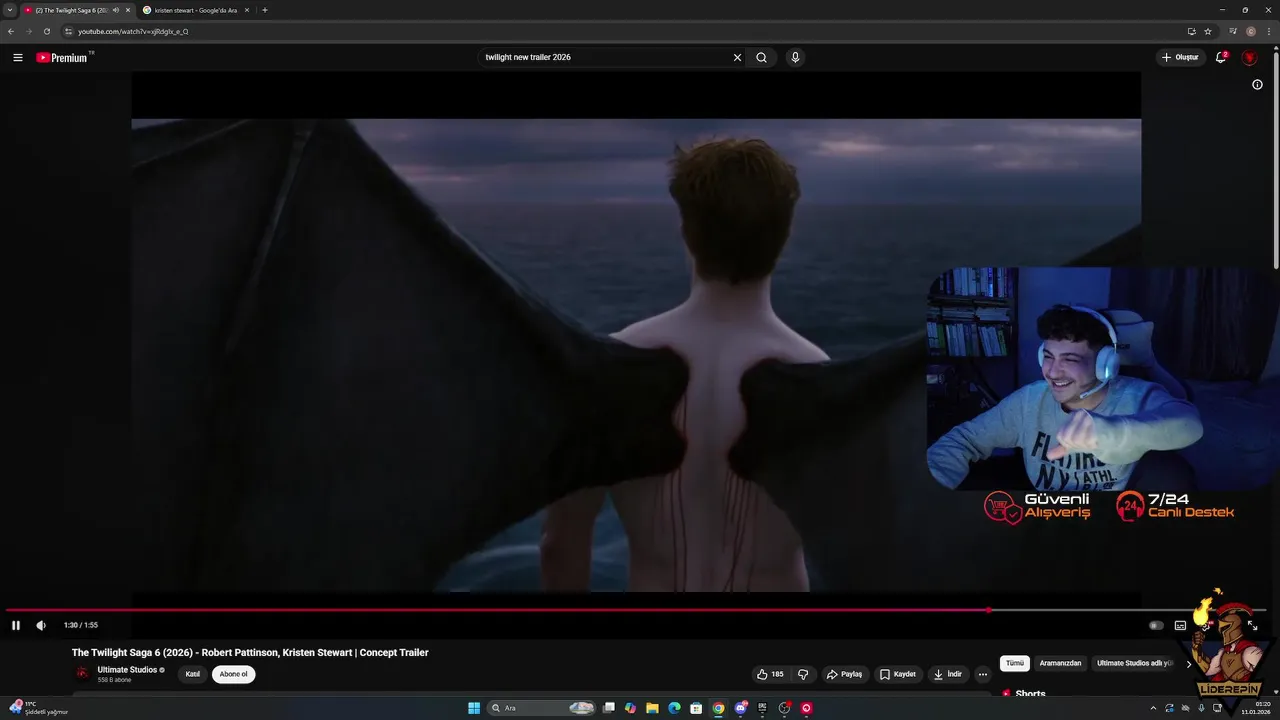Open the YouTube hamburger guide menu

coord(17,57)
